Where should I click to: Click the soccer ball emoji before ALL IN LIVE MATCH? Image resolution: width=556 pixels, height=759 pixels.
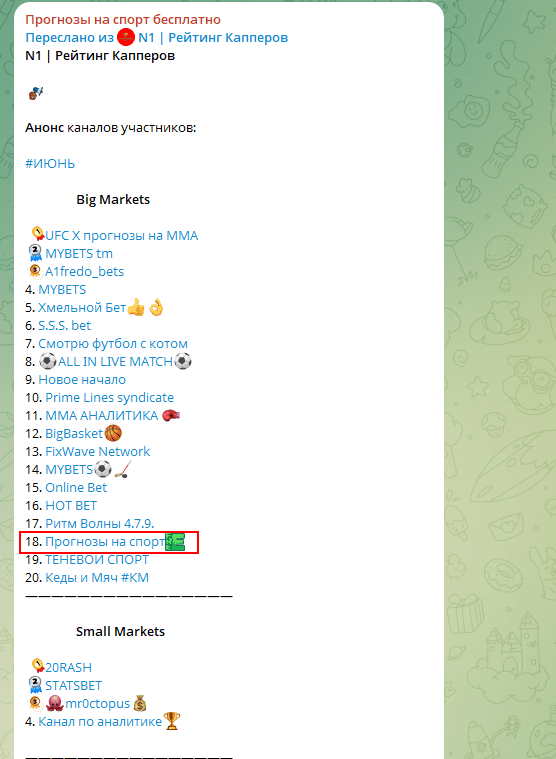[x=47, y=362]
